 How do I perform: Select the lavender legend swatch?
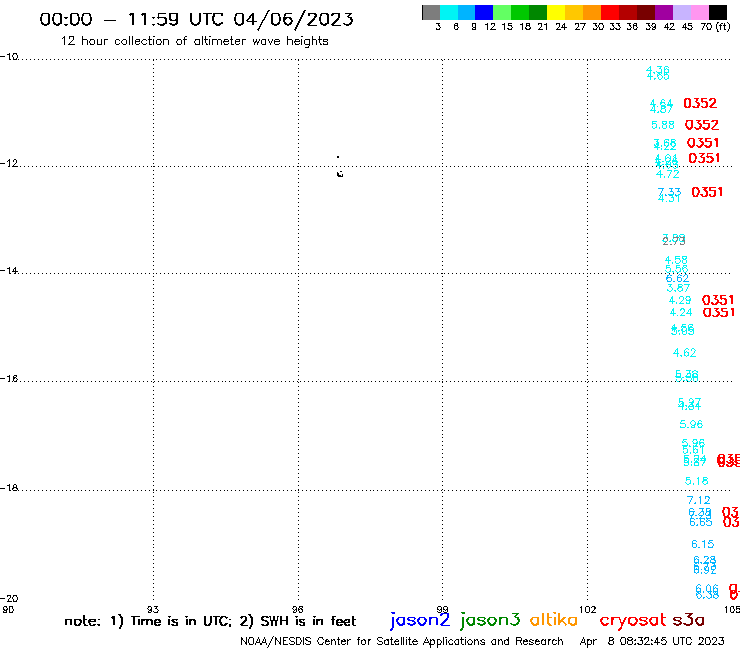[681, 12]
